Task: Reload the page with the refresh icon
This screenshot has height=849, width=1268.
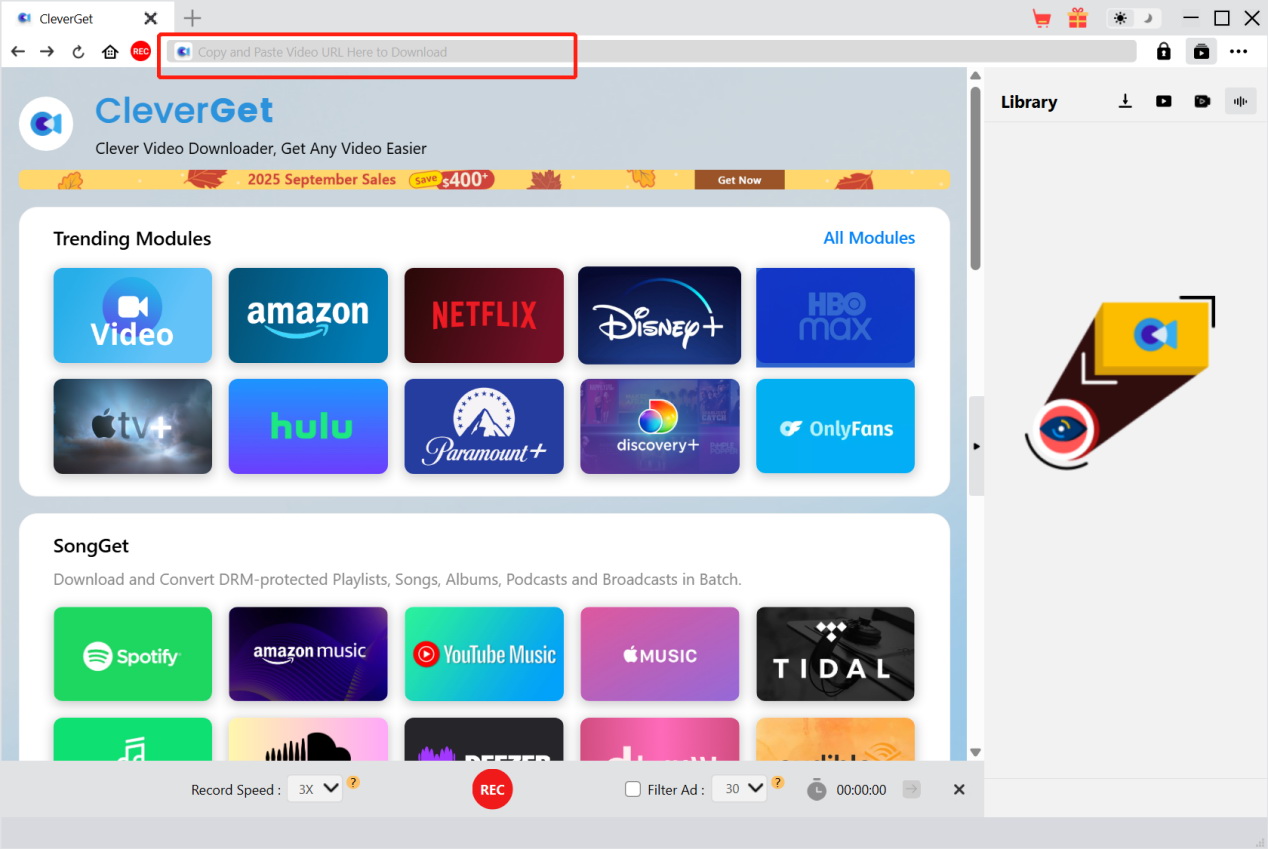Action: click(x=78, y=52)
